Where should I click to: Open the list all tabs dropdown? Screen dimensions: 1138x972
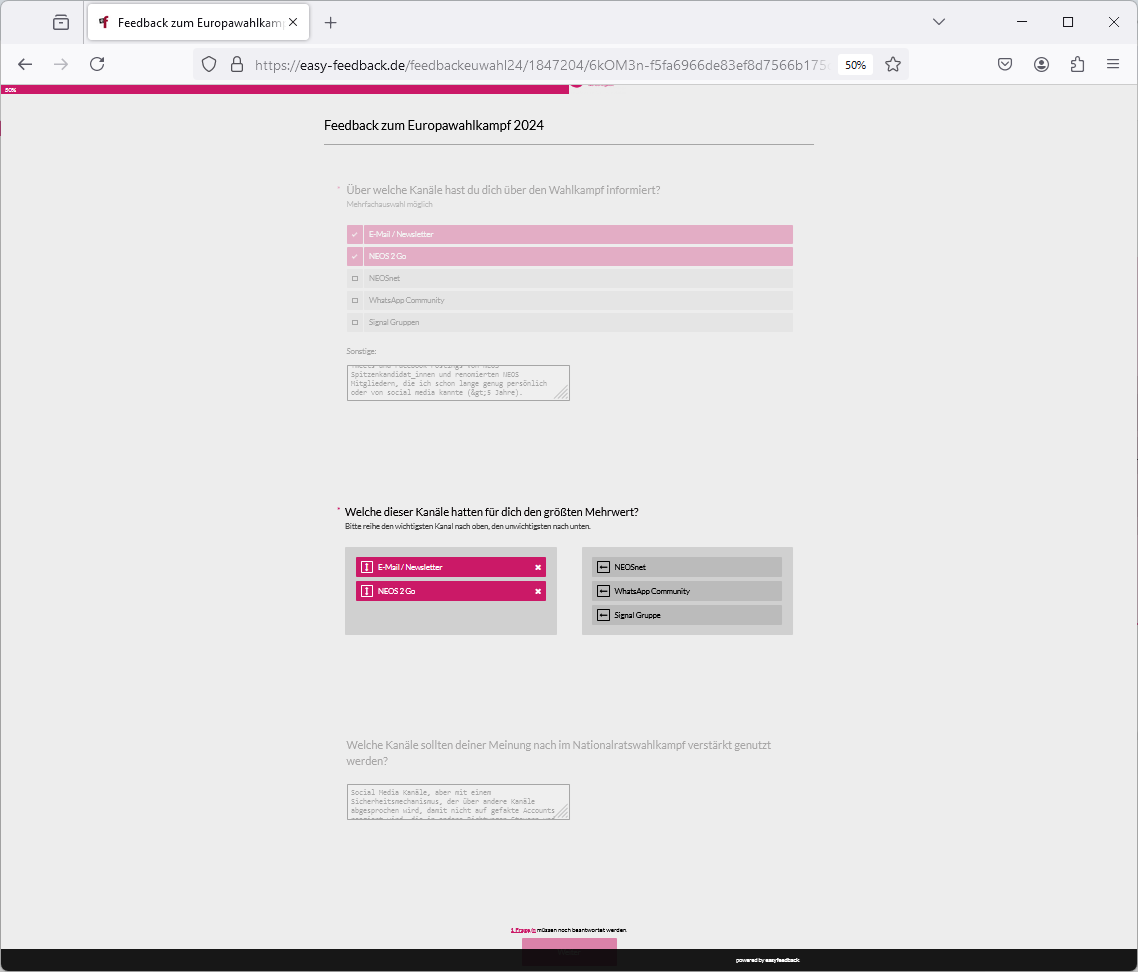(939, 22)
